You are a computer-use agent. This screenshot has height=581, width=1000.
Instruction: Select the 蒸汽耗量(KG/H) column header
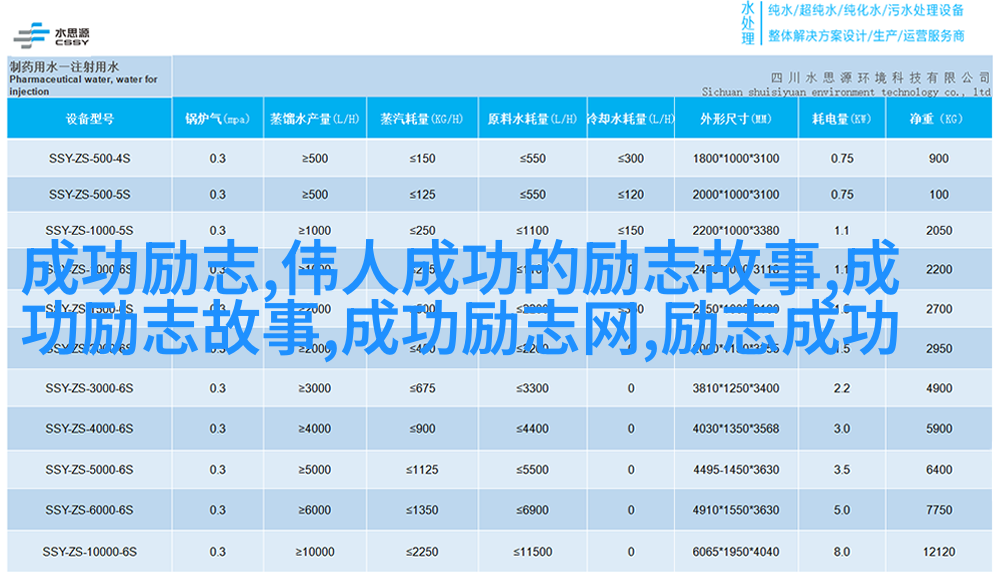[x=422, y=119]
